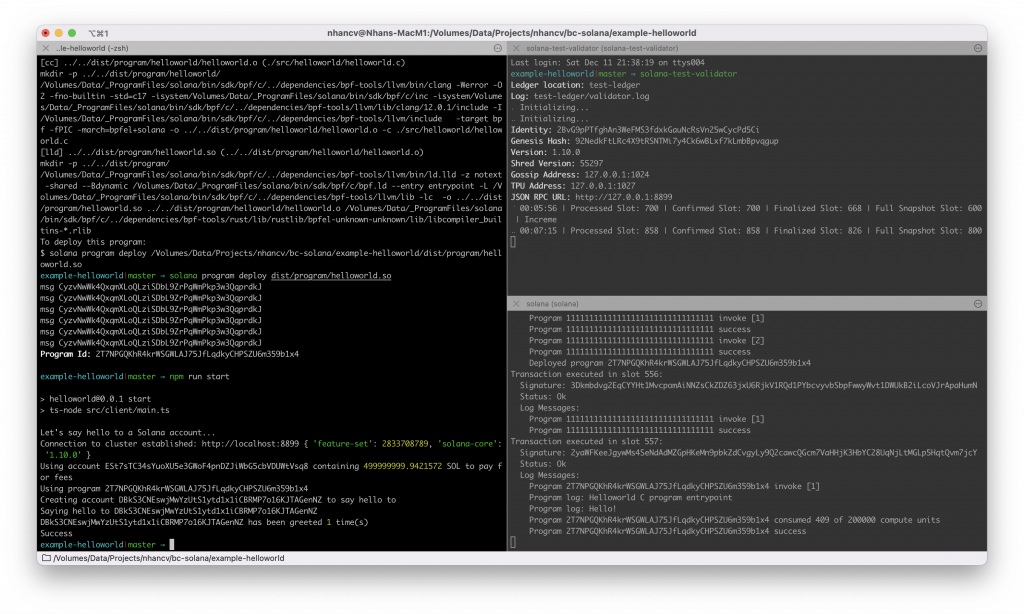Click the window title nhancv@Nhans-MacM1 path

(511, 33)
